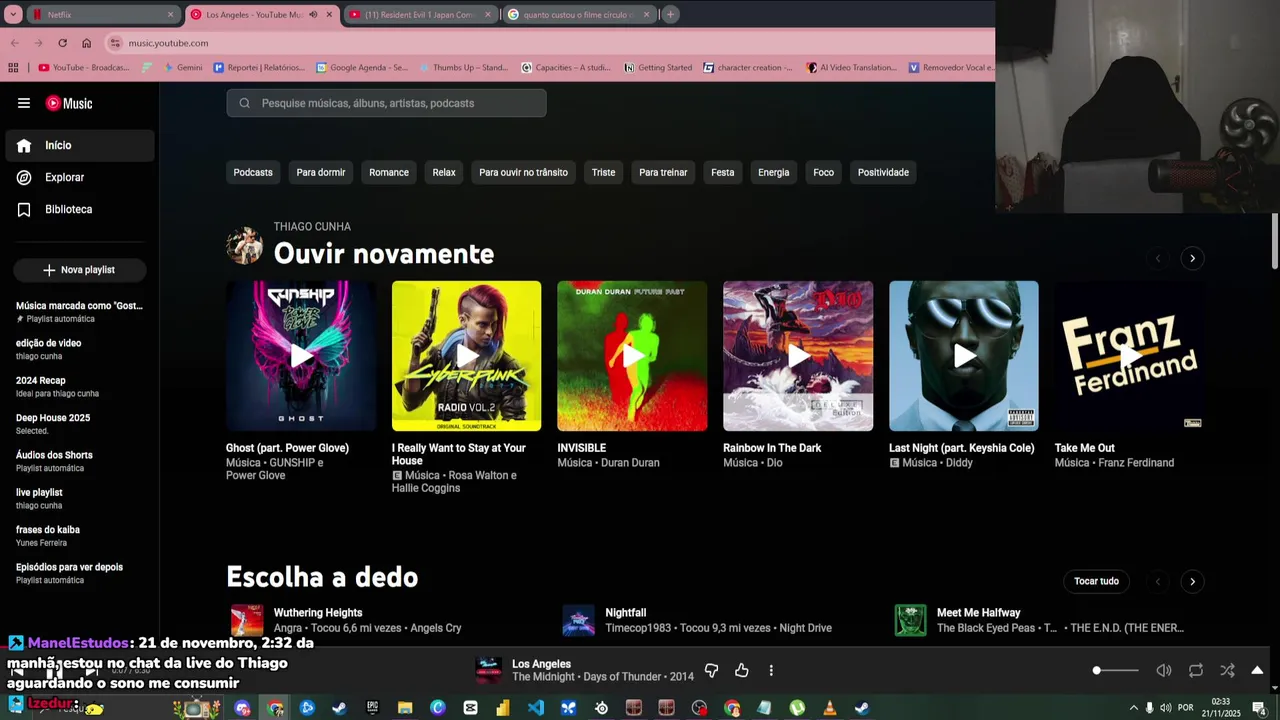Image resolution: width=1280 pixels, height=720 pixels.
Task: Select the Energia mood chip
Action: coord(773,172)
